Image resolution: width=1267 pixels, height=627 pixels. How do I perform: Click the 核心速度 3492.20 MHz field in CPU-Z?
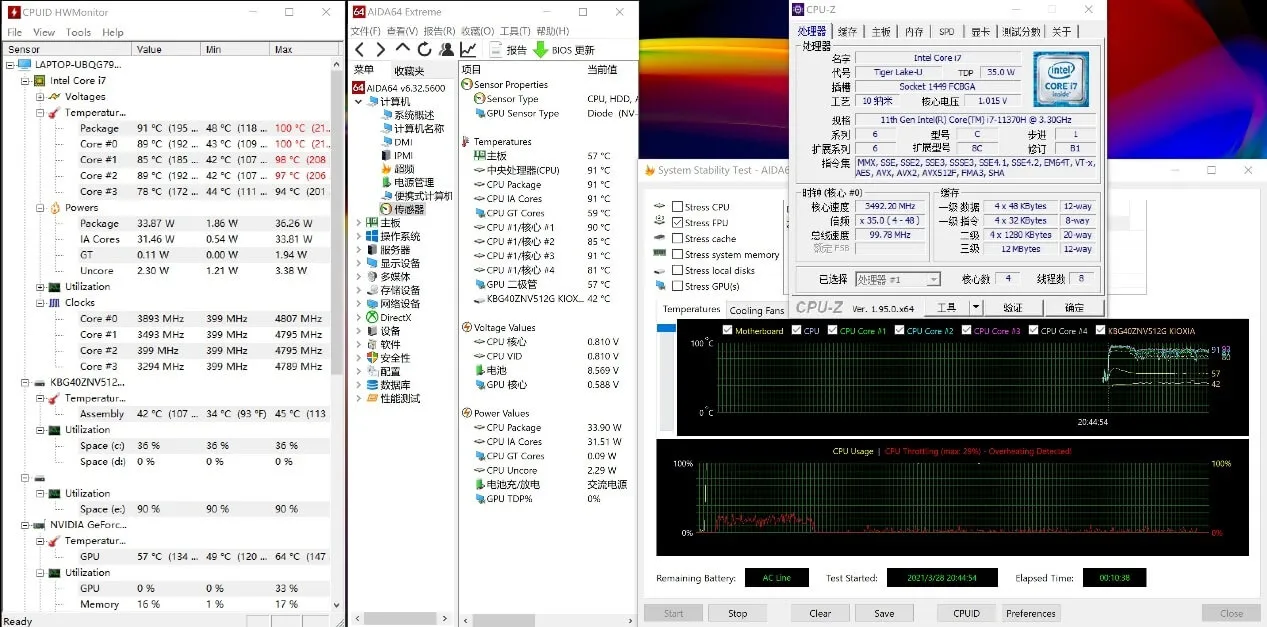[892, 207]
